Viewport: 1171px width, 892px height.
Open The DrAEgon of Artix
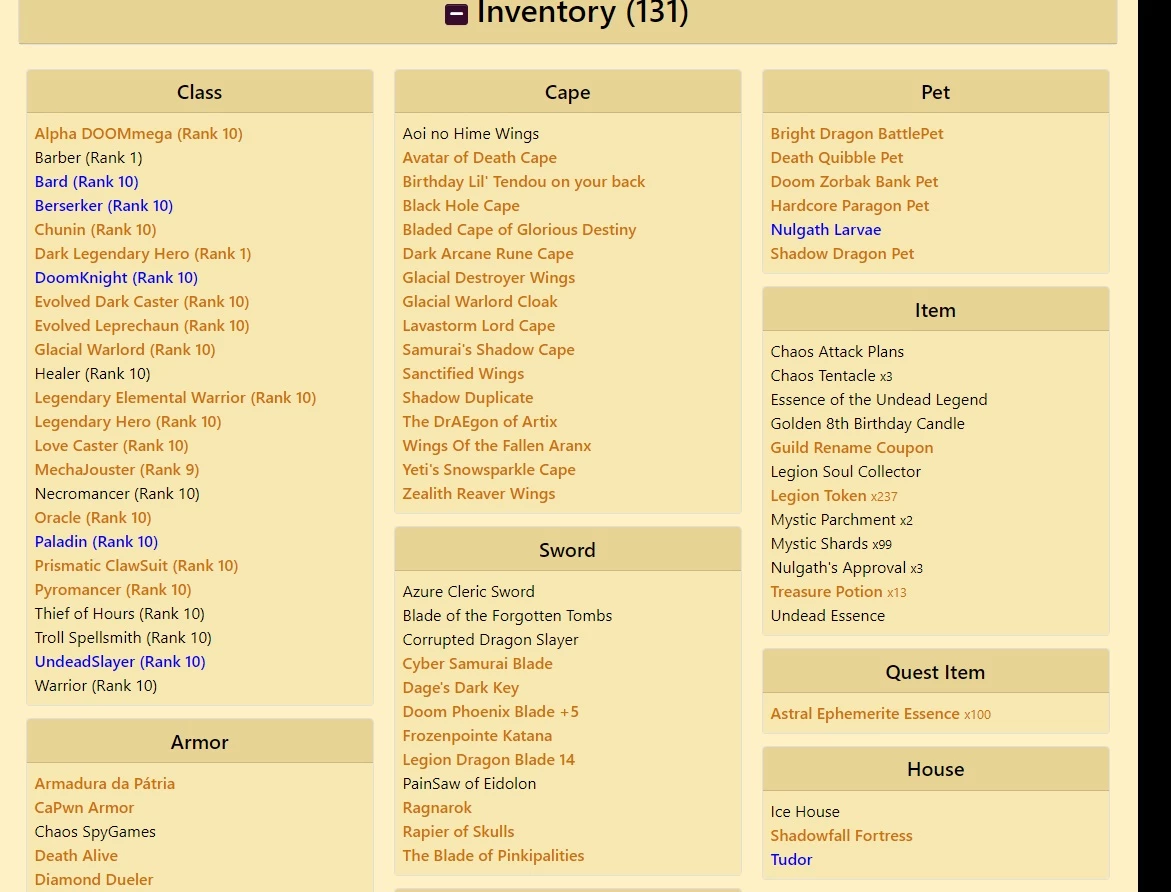[x=479, y=421]
